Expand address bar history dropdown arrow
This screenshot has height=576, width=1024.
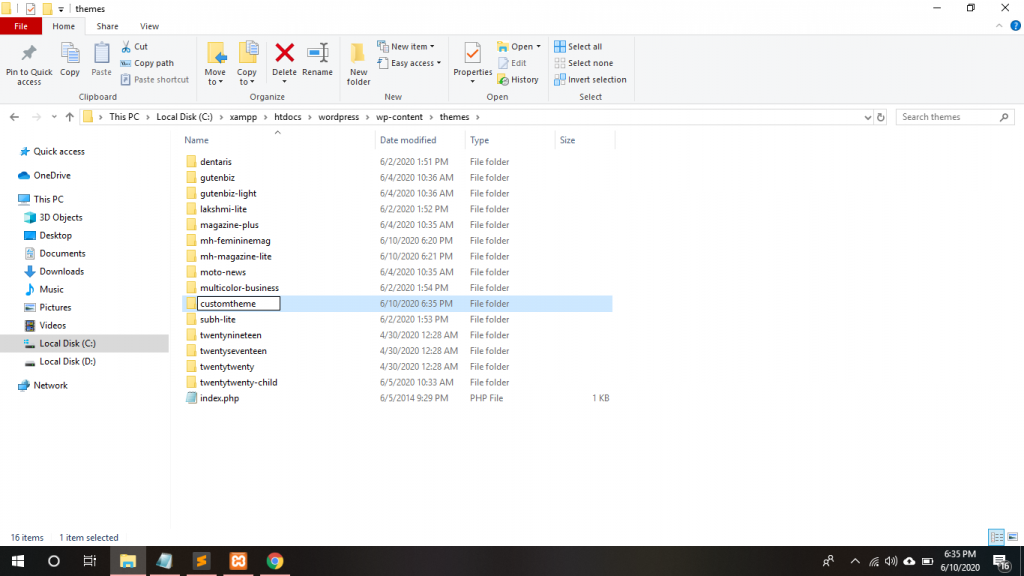tap(867, 117)
